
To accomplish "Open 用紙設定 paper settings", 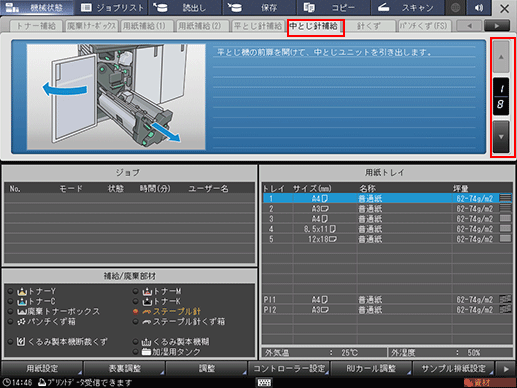I will [x=42, y=369].
